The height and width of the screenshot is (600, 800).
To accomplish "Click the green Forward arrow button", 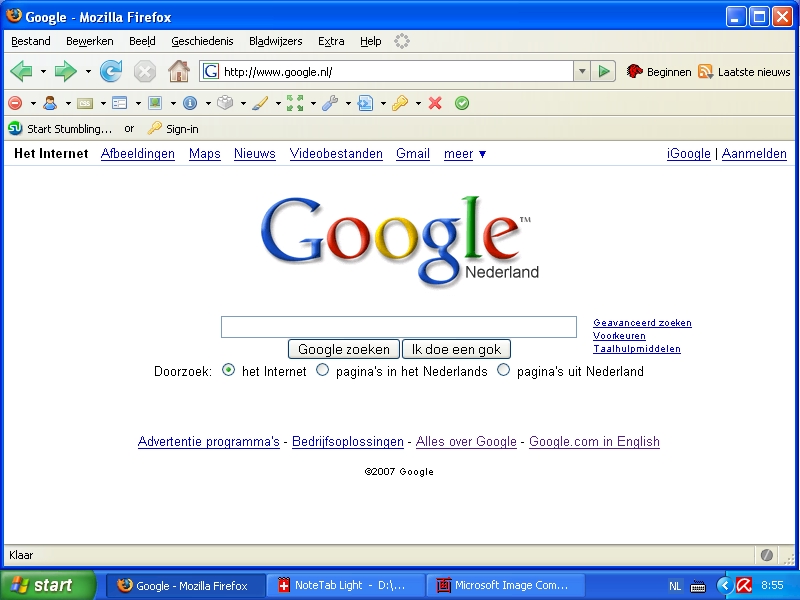I will pyautogui.click(x=66, y=71).
